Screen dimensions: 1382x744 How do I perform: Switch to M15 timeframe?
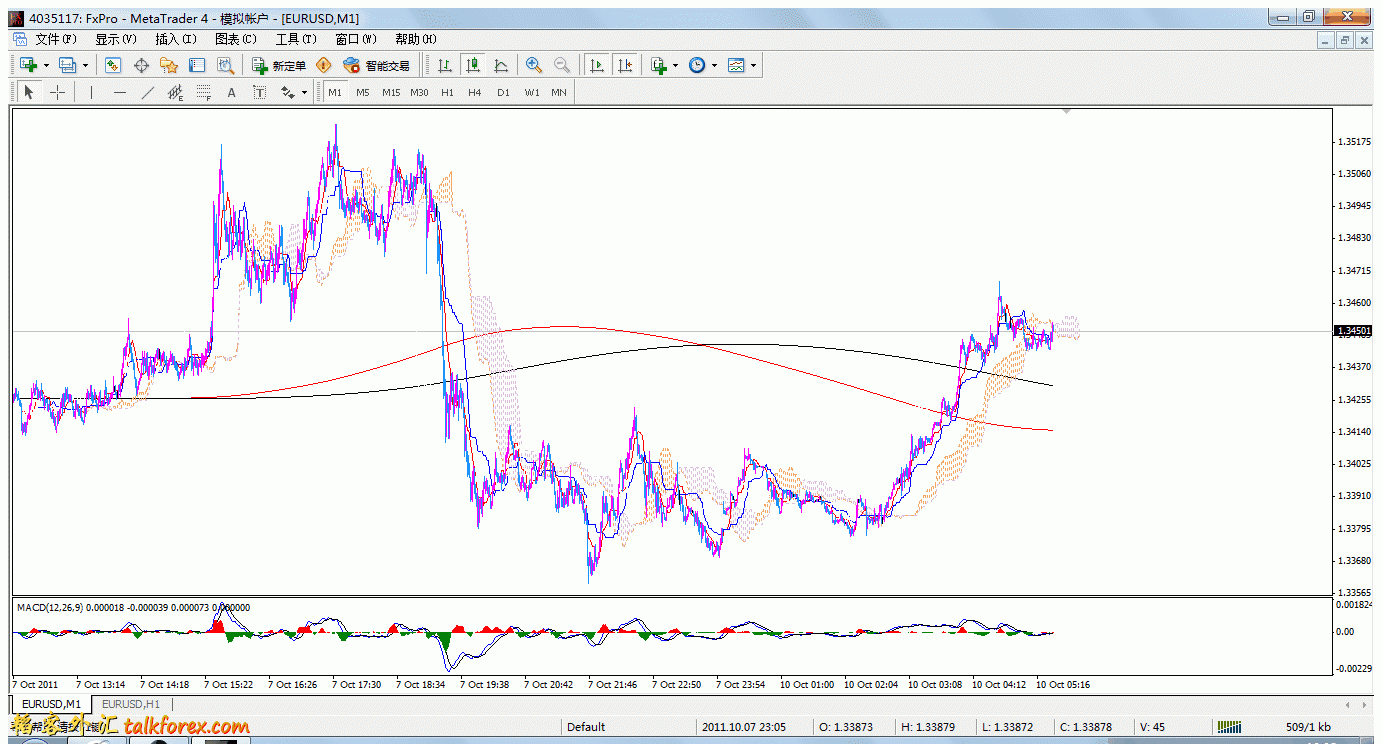tap(390, 92)
